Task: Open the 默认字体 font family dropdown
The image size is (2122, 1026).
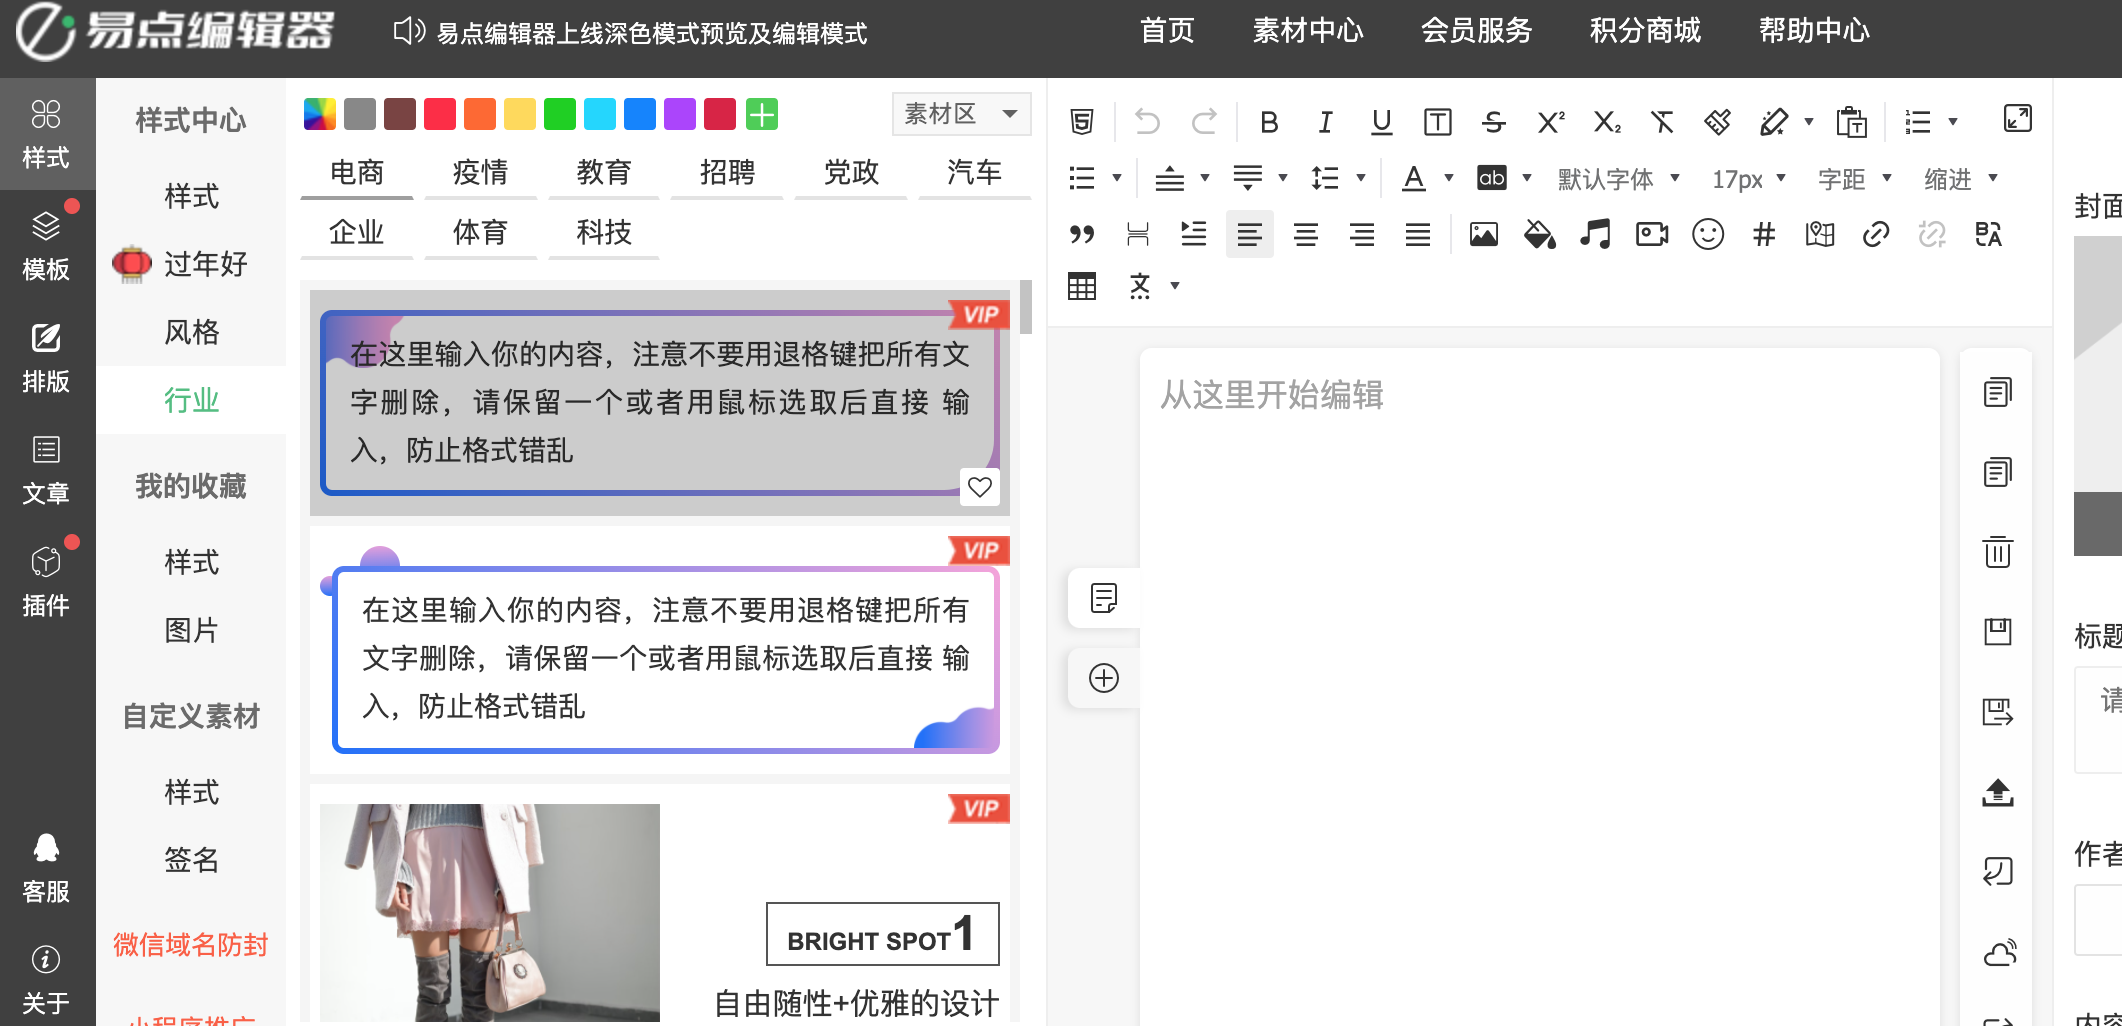Action: 1618,179
